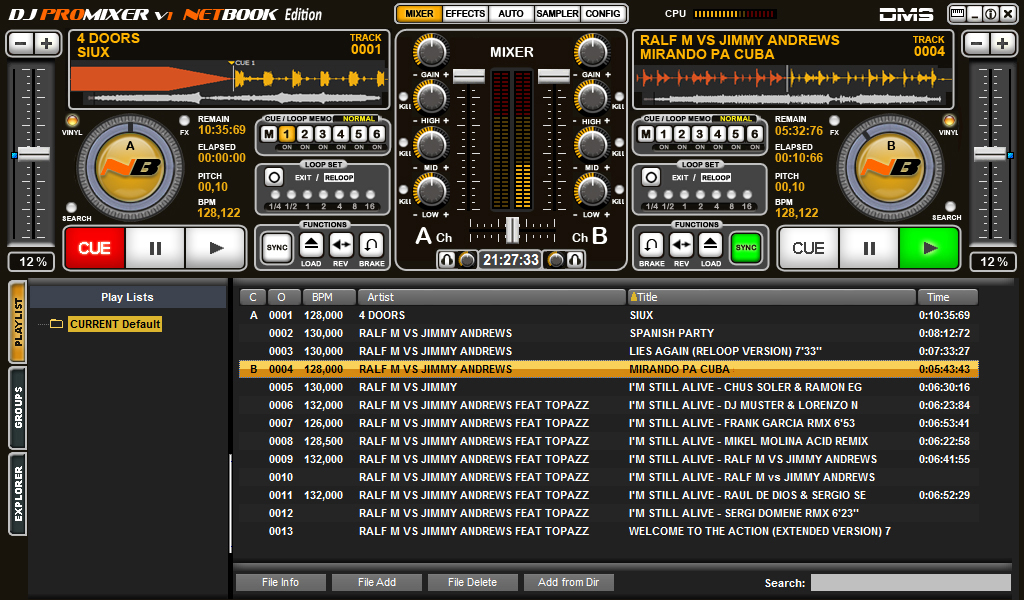This screenshot has height=600, width=1024.
Task: Toggle headphone cue monitoring for channel A
Action: 447,260
